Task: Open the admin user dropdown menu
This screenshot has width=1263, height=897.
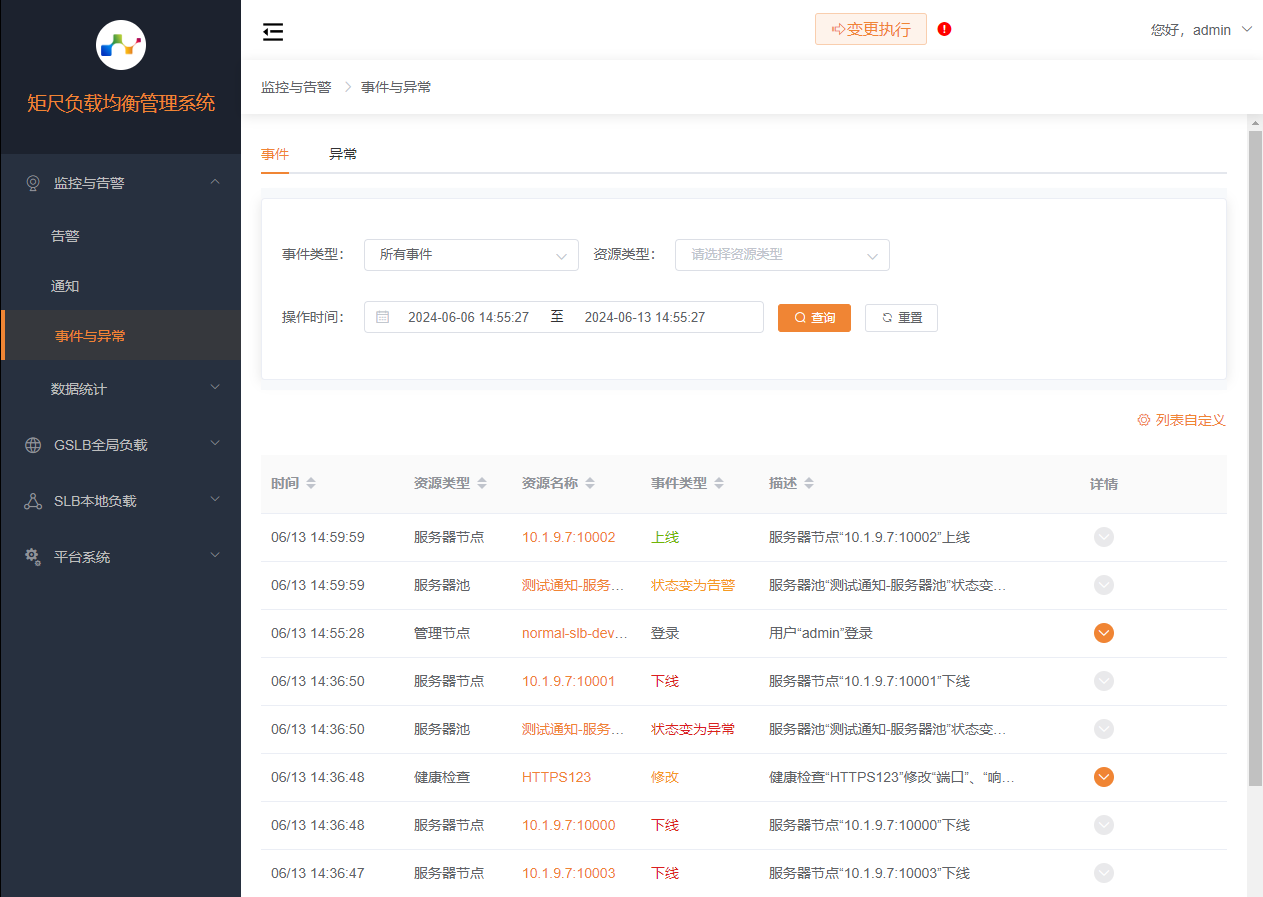Action: 1201,30
